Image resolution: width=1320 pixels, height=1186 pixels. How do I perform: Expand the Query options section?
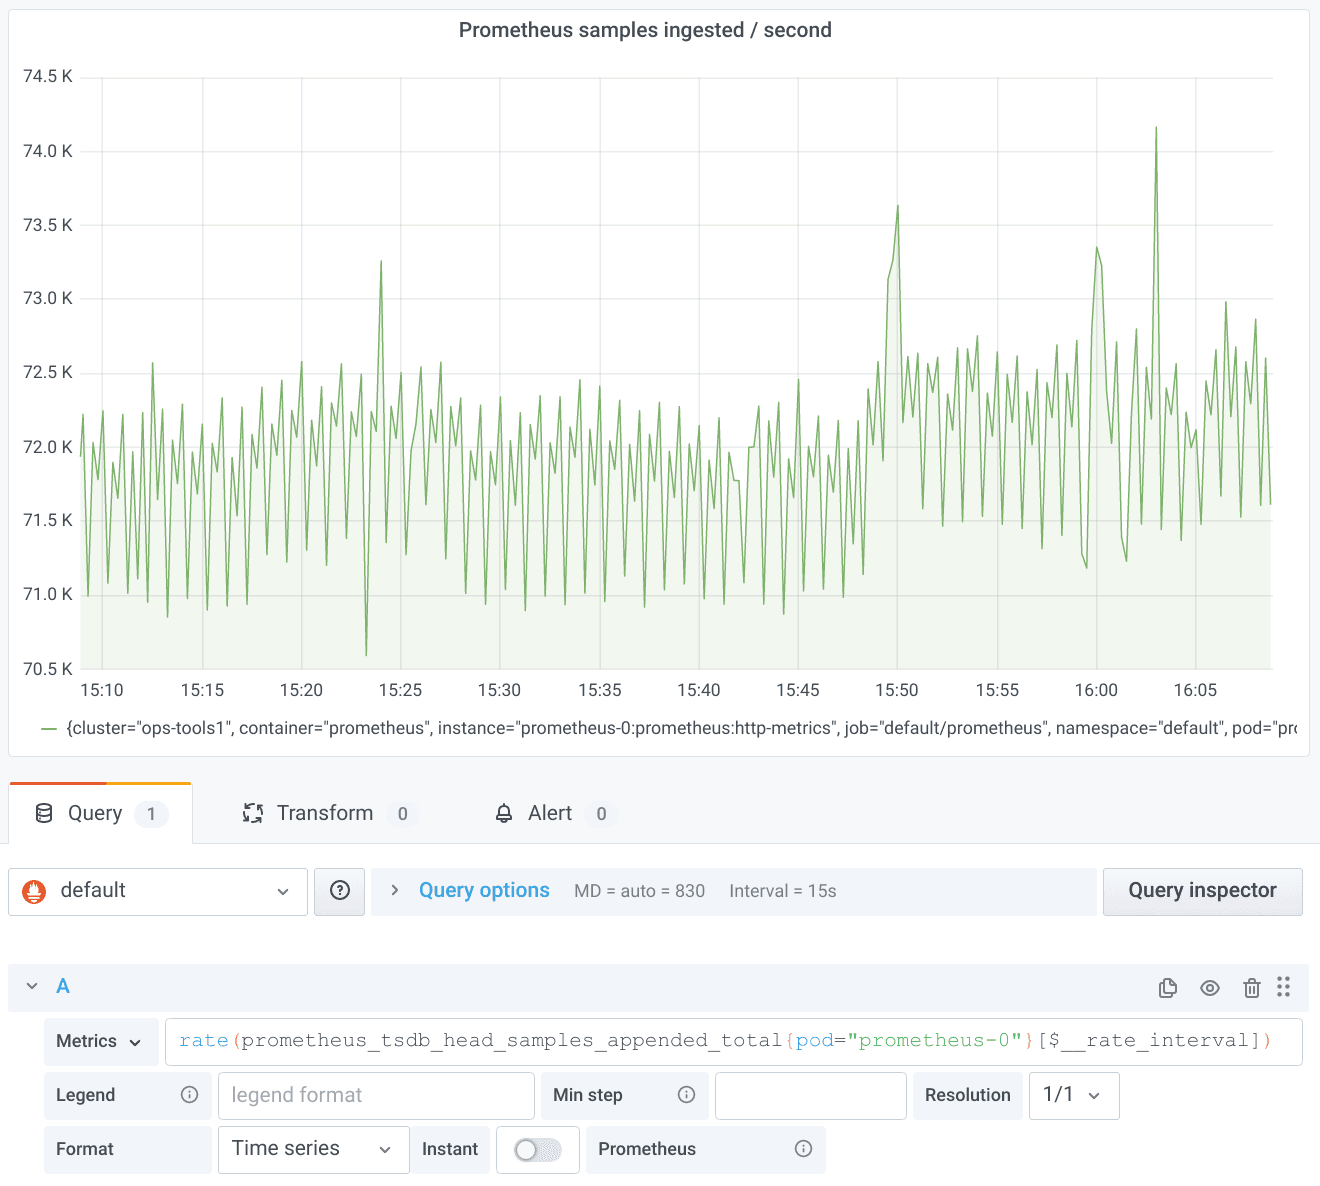[483, 891]
